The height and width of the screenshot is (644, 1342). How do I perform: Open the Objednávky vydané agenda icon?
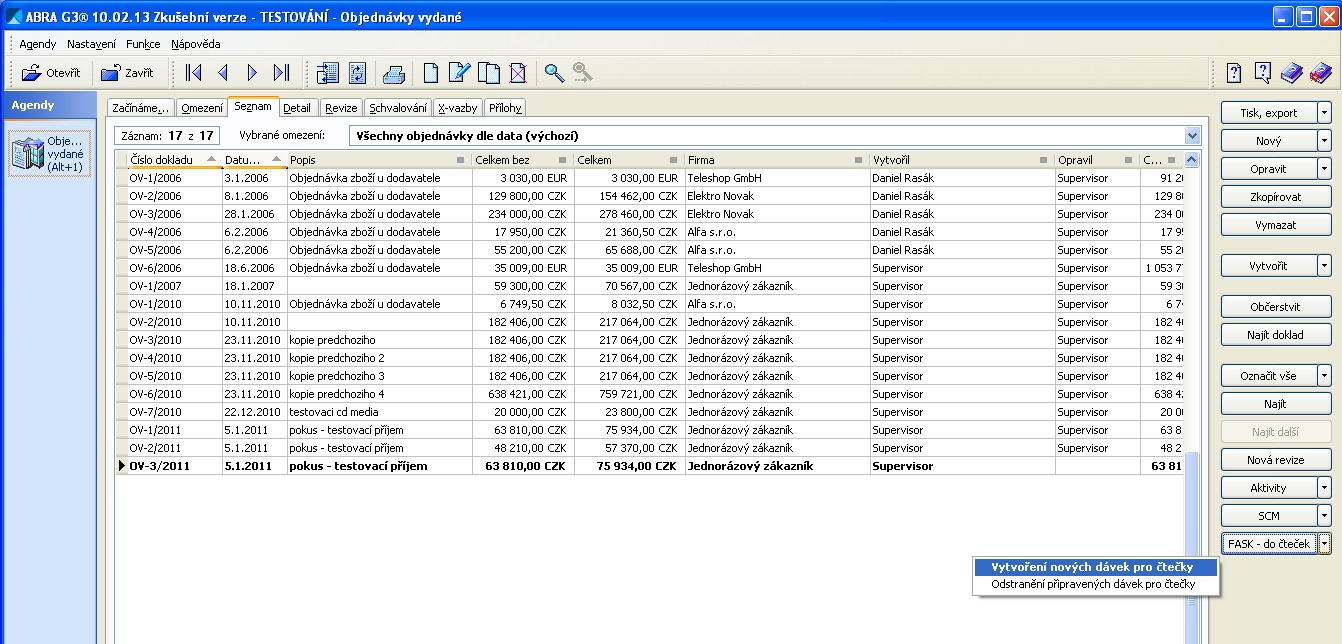point(50,153)
